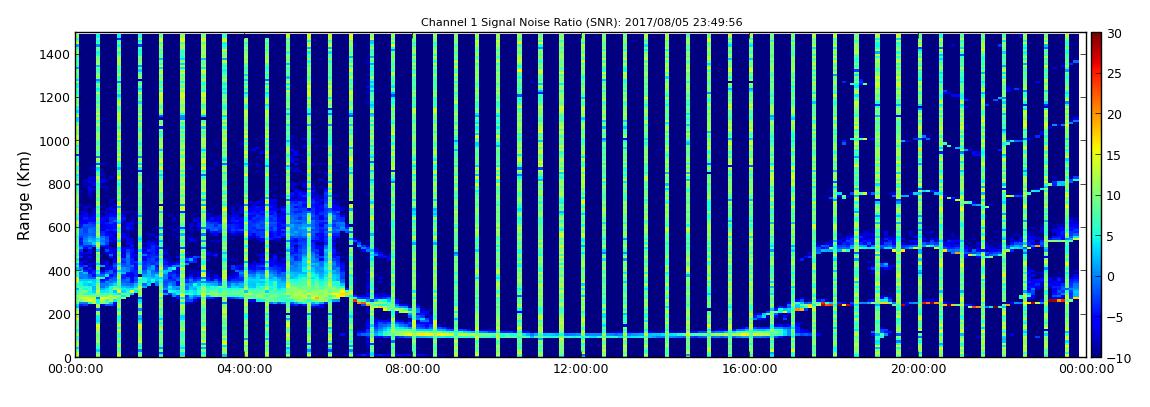Click the colorbar label 10
Viewport: 1150px width, 407px height.
click(x=1114, y=195)
